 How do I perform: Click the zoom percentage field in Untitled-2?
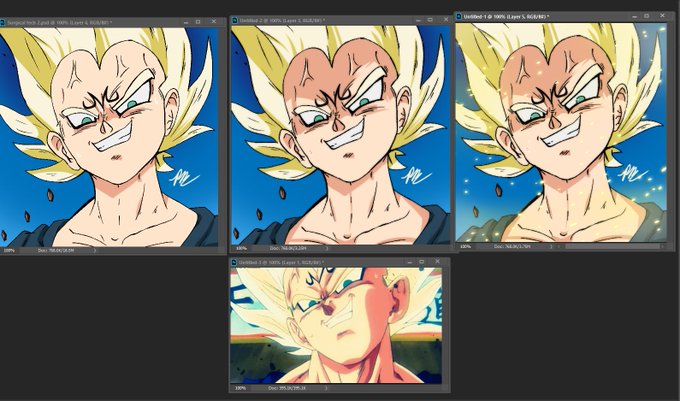pos(241,248)
